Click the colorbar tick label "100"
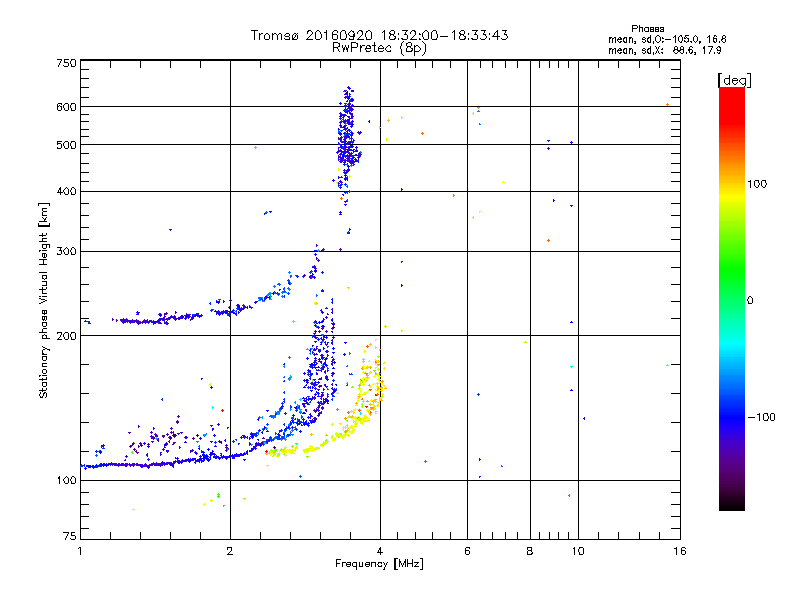Image resolution: width=800 pixels, height=600 pixels. point(757,184)
